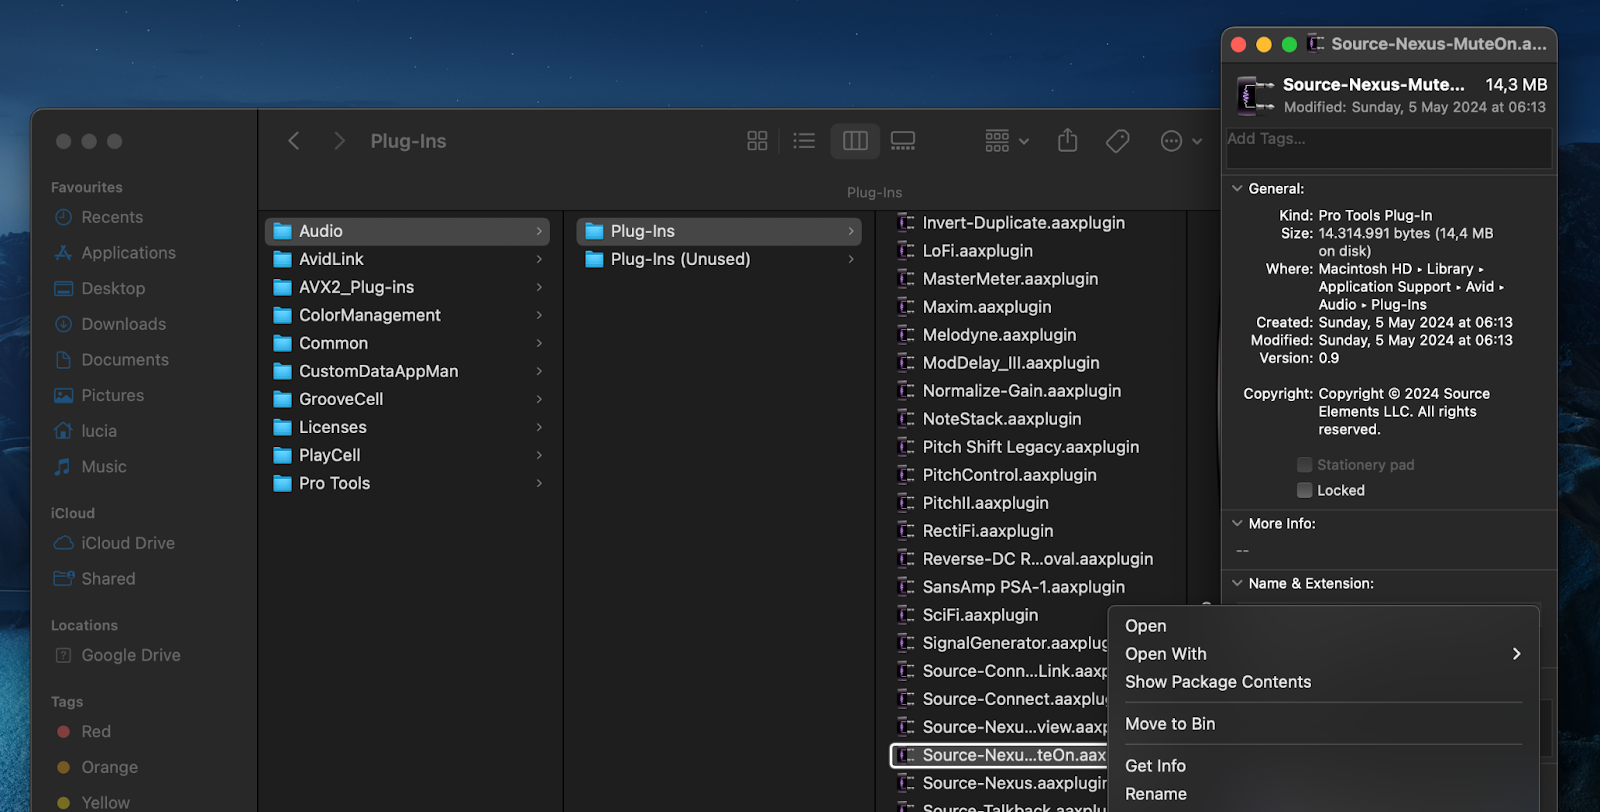Select gallery view in Finder toolbar
Screen dimensions: 1600x812
tap(903, 141)
